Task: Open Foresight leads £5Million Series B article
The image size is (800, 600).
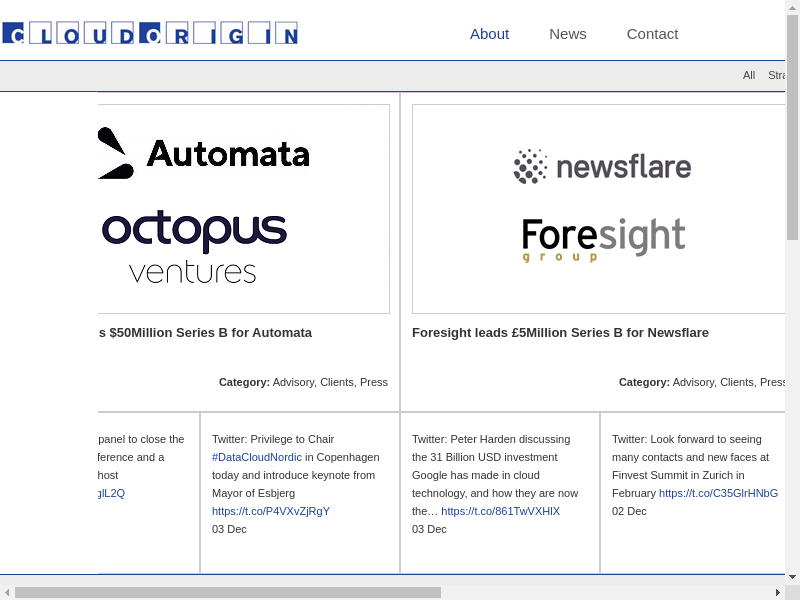Action: [560, 332]
